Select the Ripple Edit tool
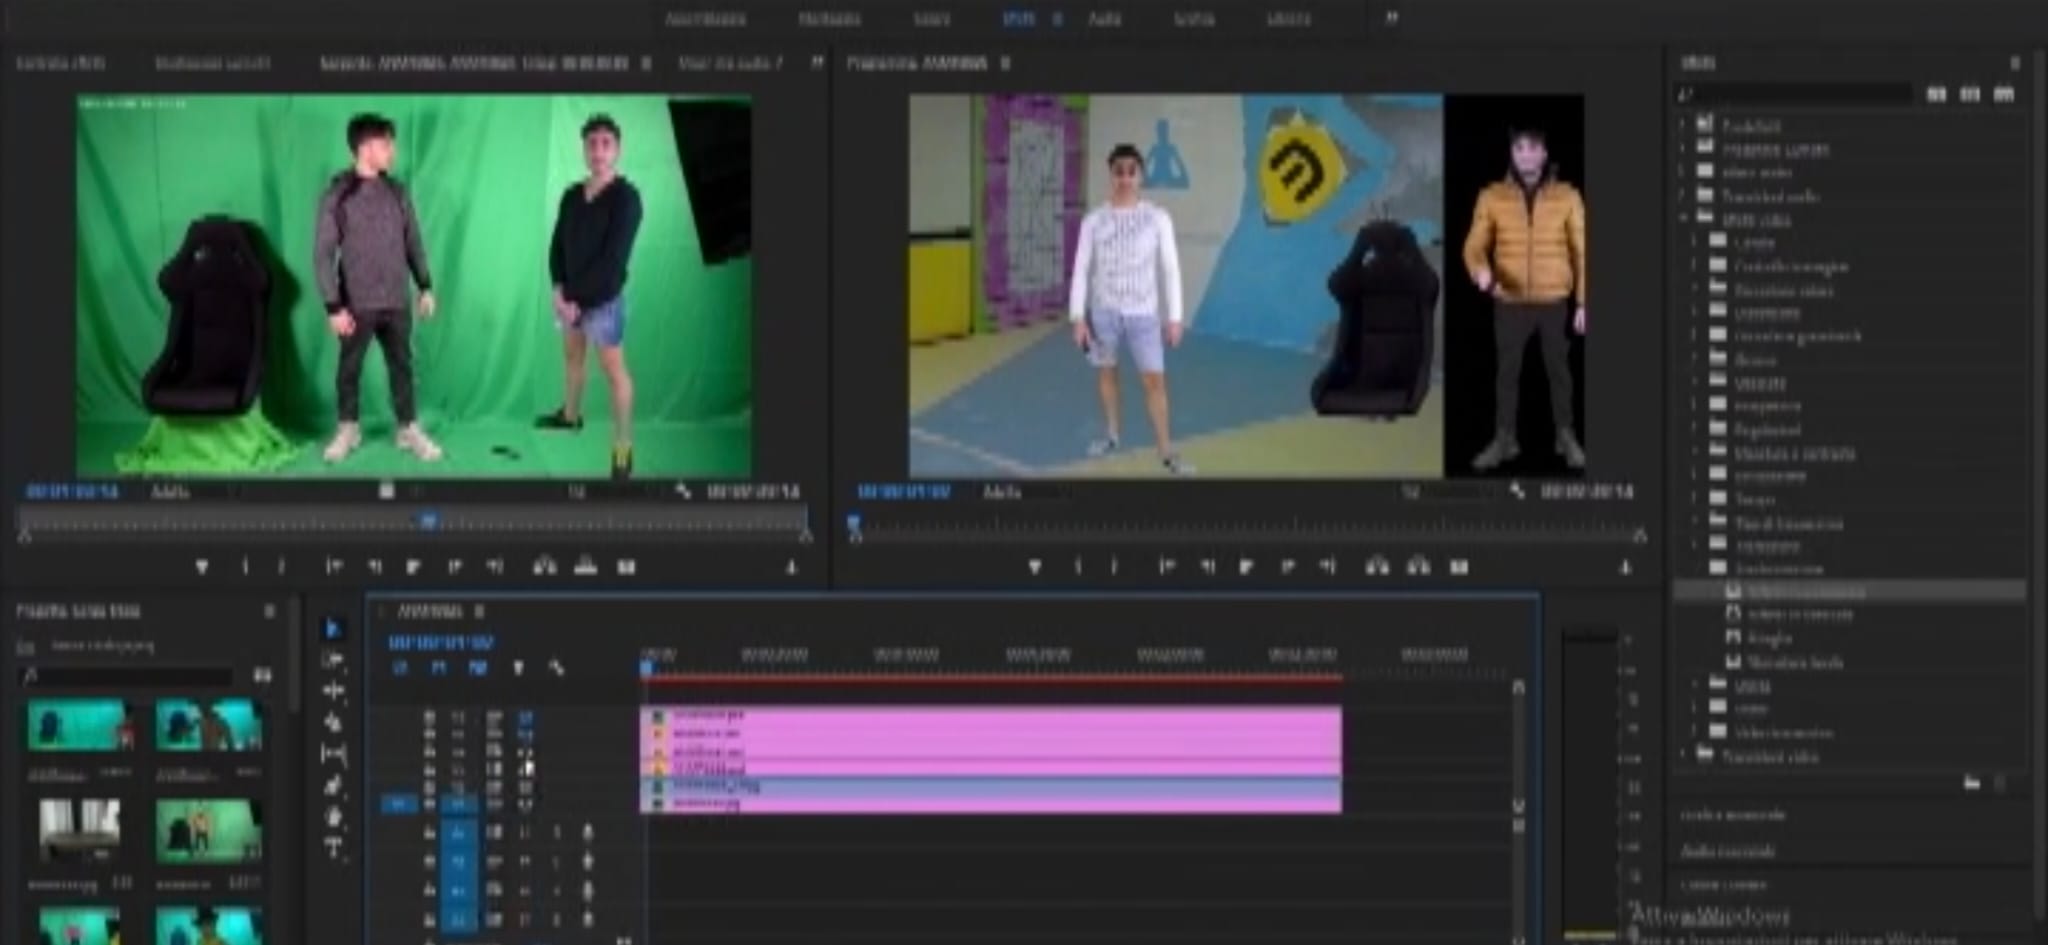The image size is (2048, 945). (x=333, y=690)
